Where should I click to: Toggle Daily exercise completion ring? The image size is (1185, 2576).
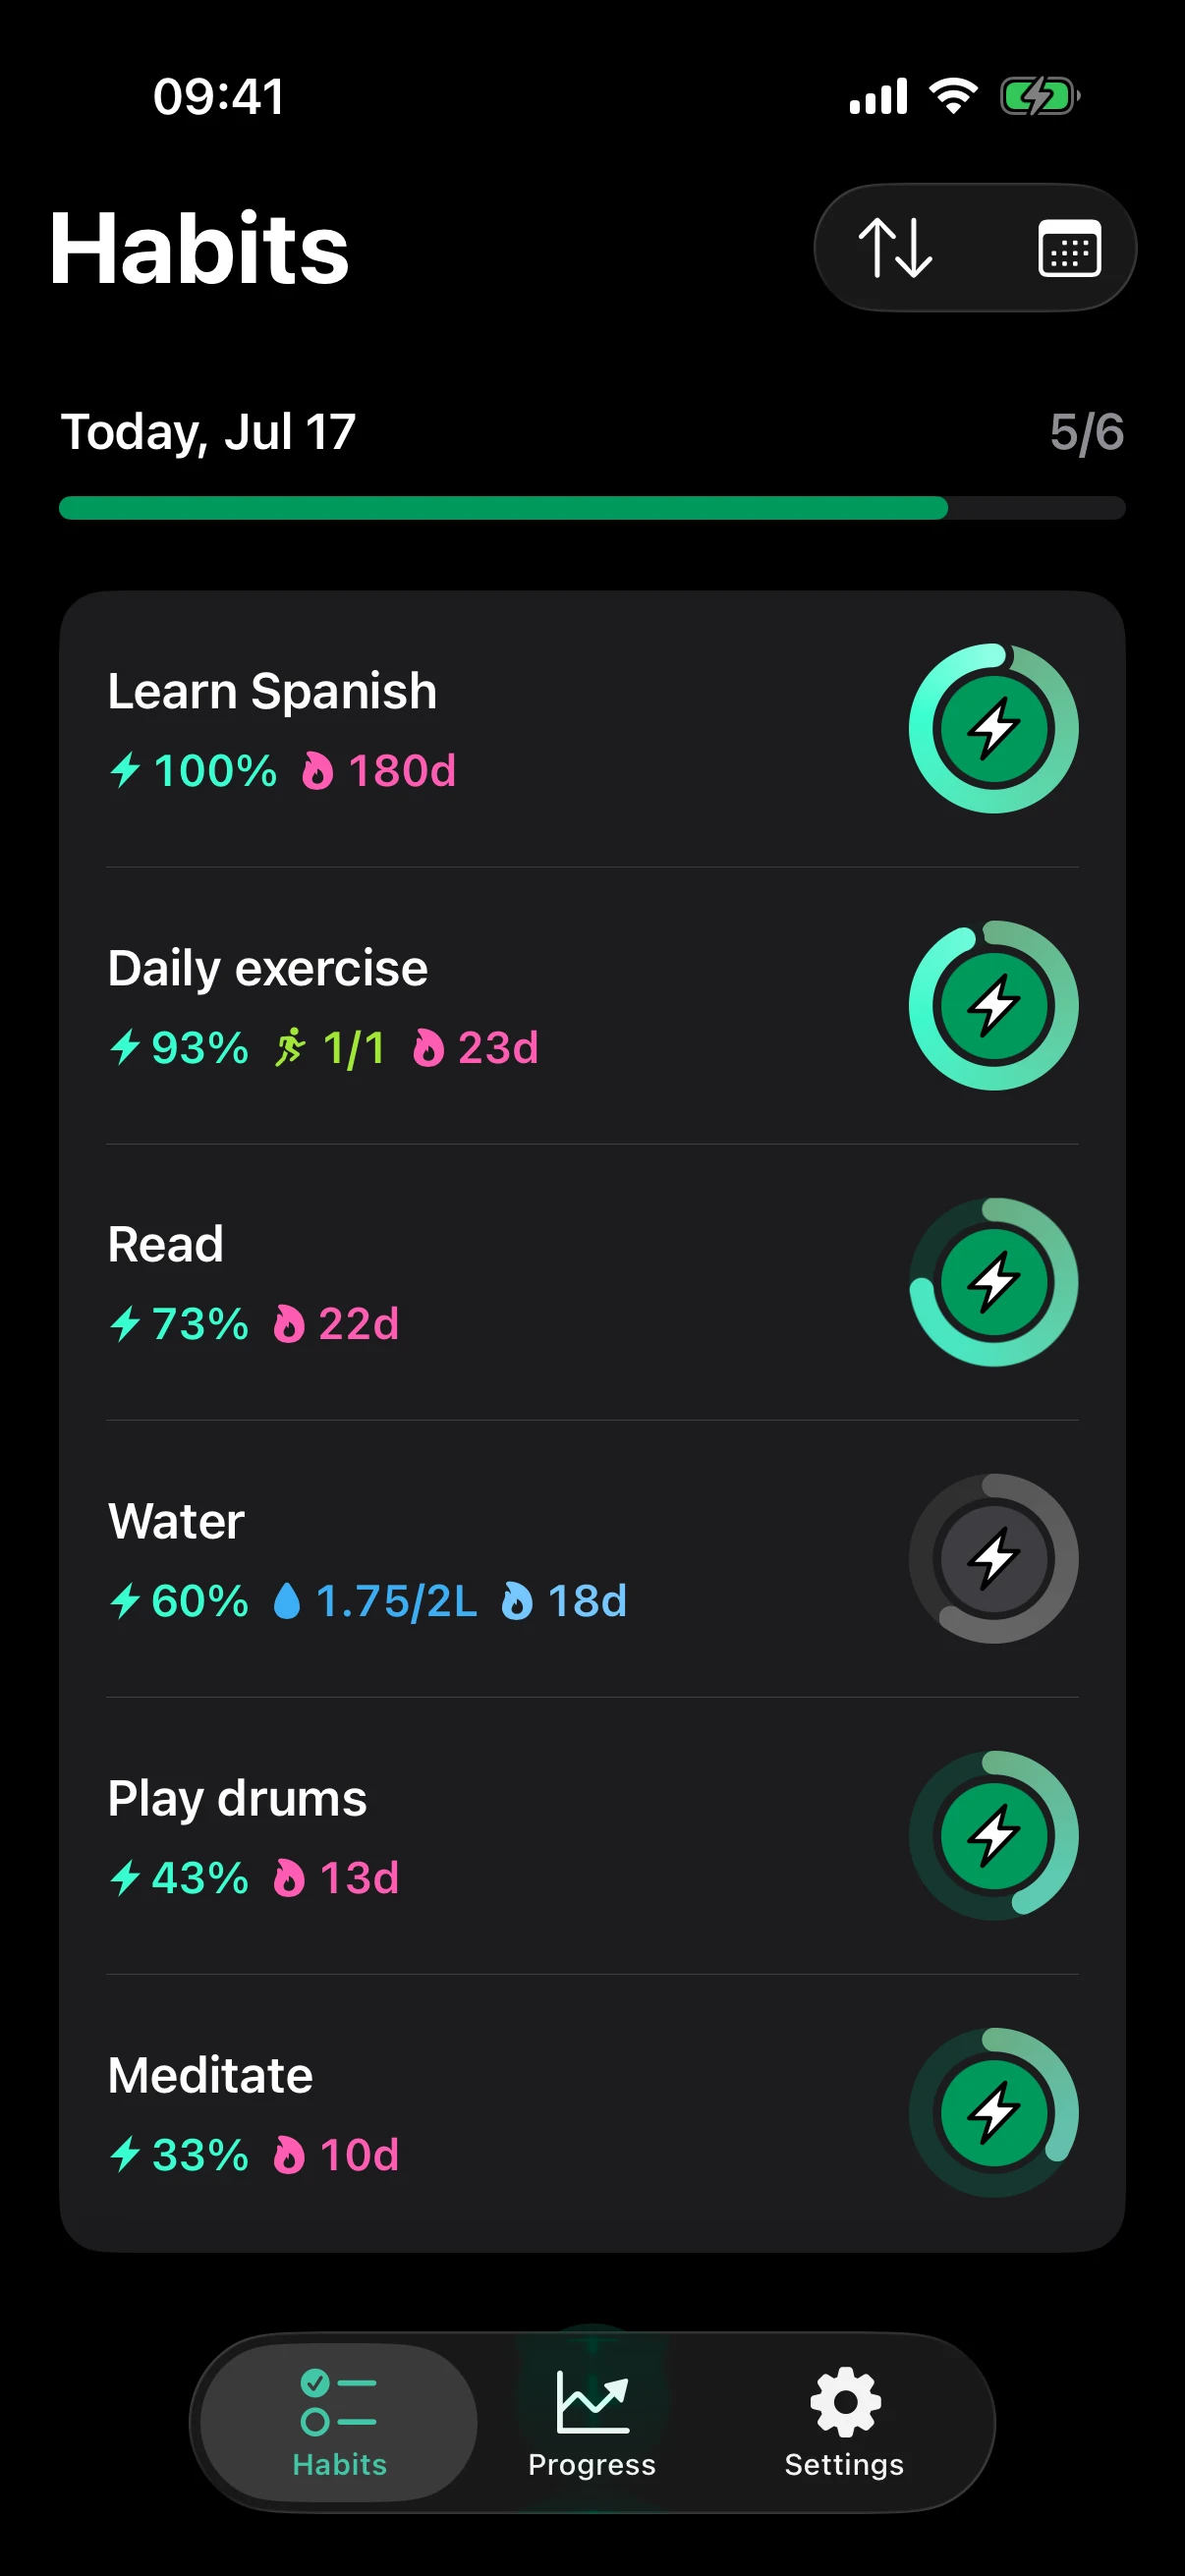[x=993, y=1005]
